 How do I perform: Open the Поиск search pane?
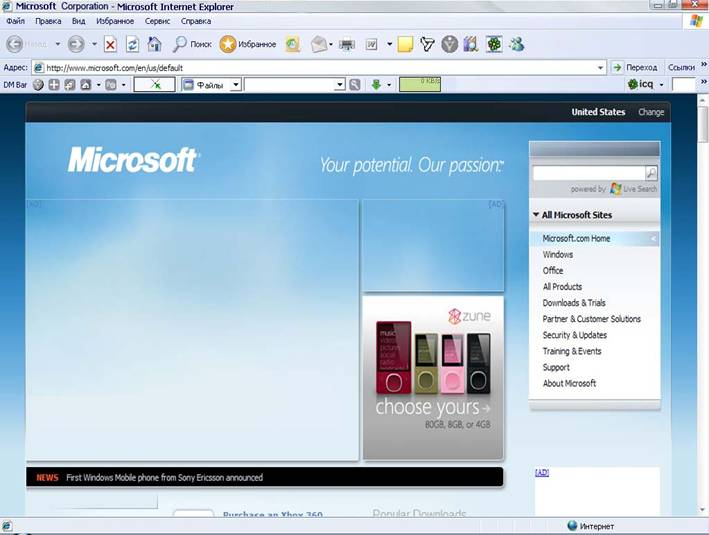coord(192,44)
